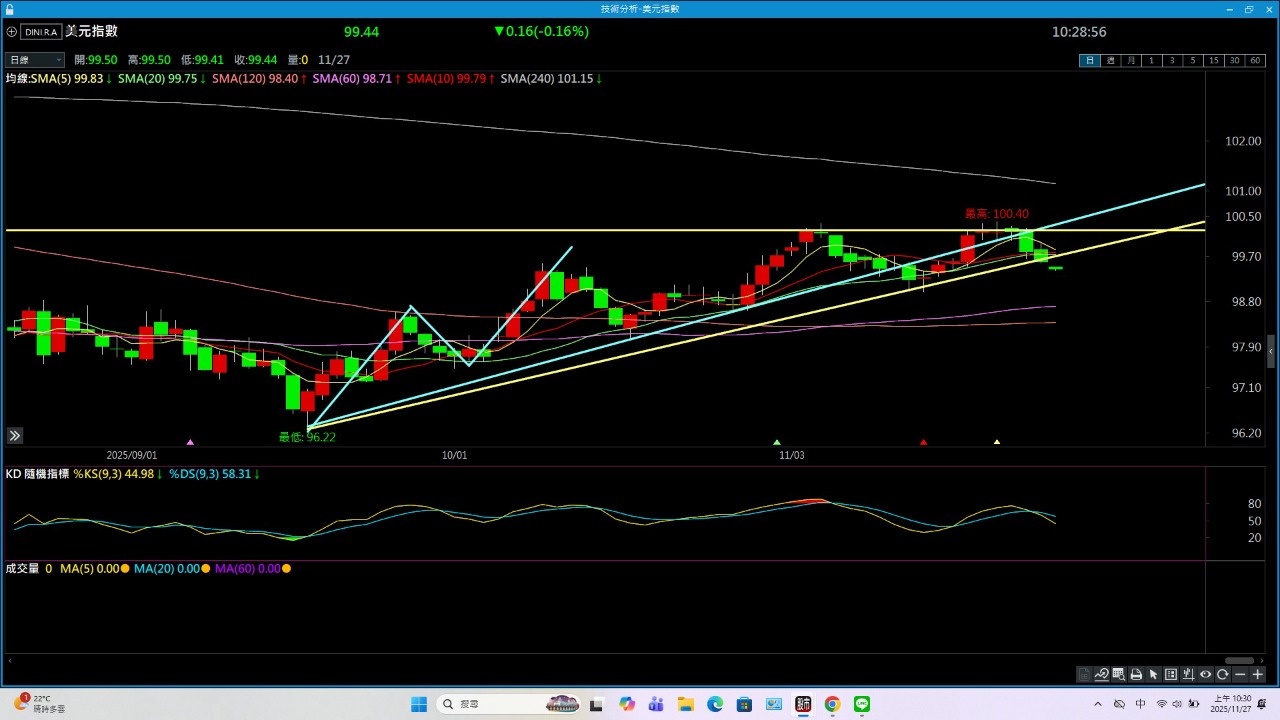Switch to the 60 minute timeframe
1280x720 pixels.
(x=1255, y=60)
